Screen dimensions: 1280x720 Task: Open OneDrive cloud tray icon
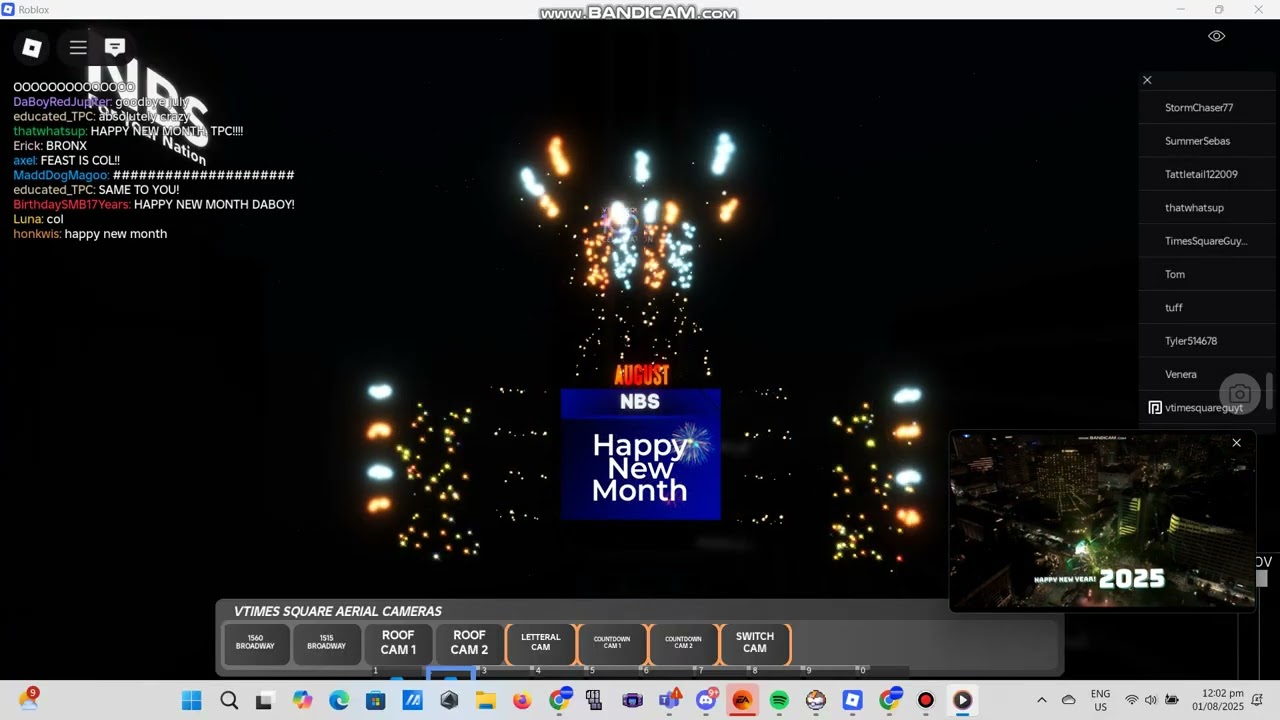pos(1068,700)
